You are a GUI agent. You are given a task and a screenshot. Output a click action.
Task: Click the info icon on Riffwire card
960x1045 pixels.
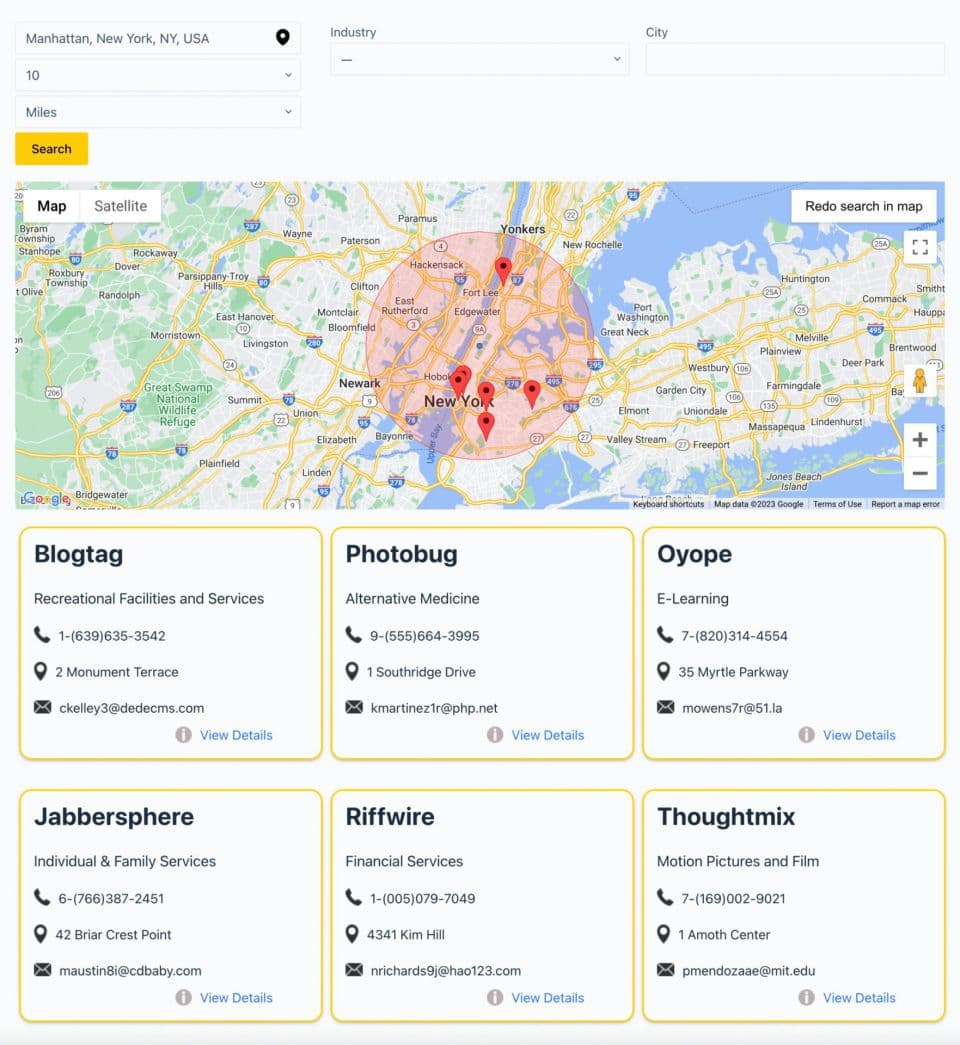495,997
